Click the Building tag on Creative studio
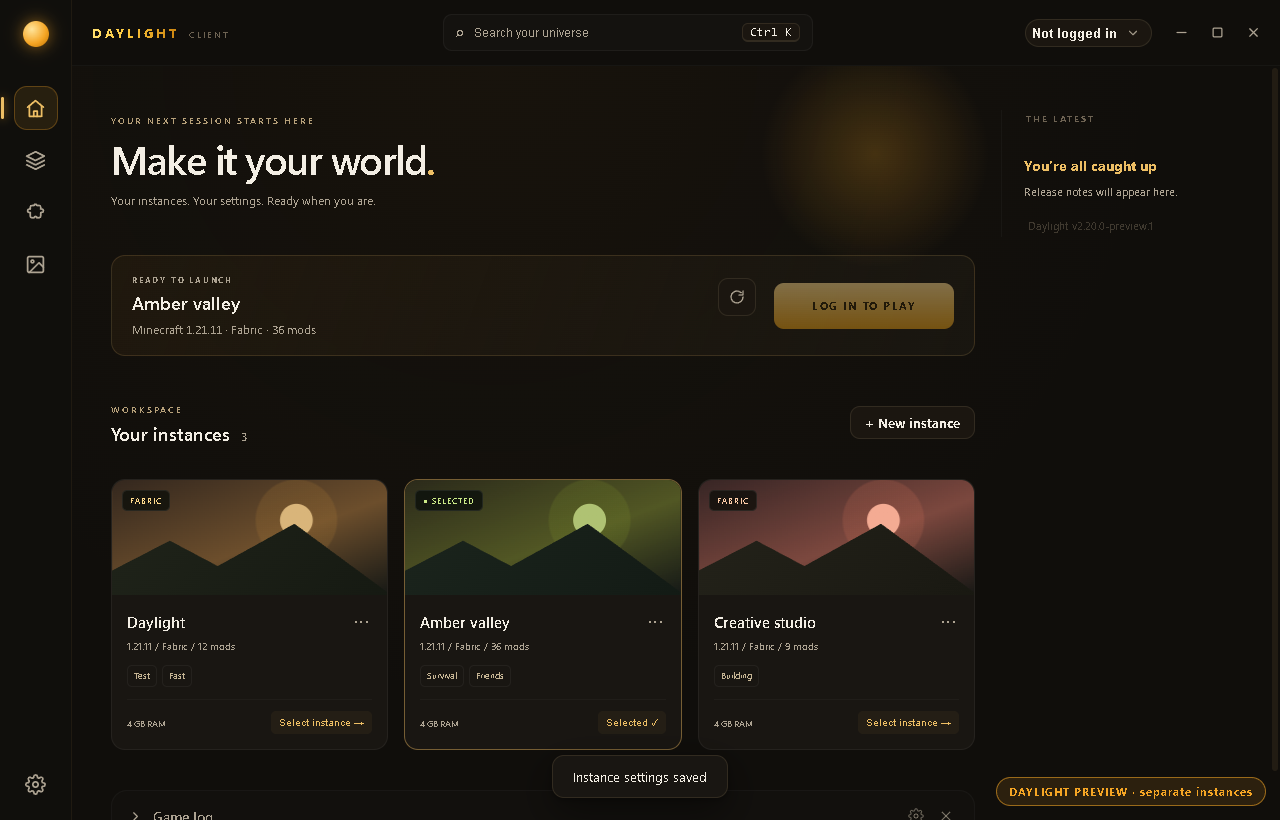 click(736, 676)
